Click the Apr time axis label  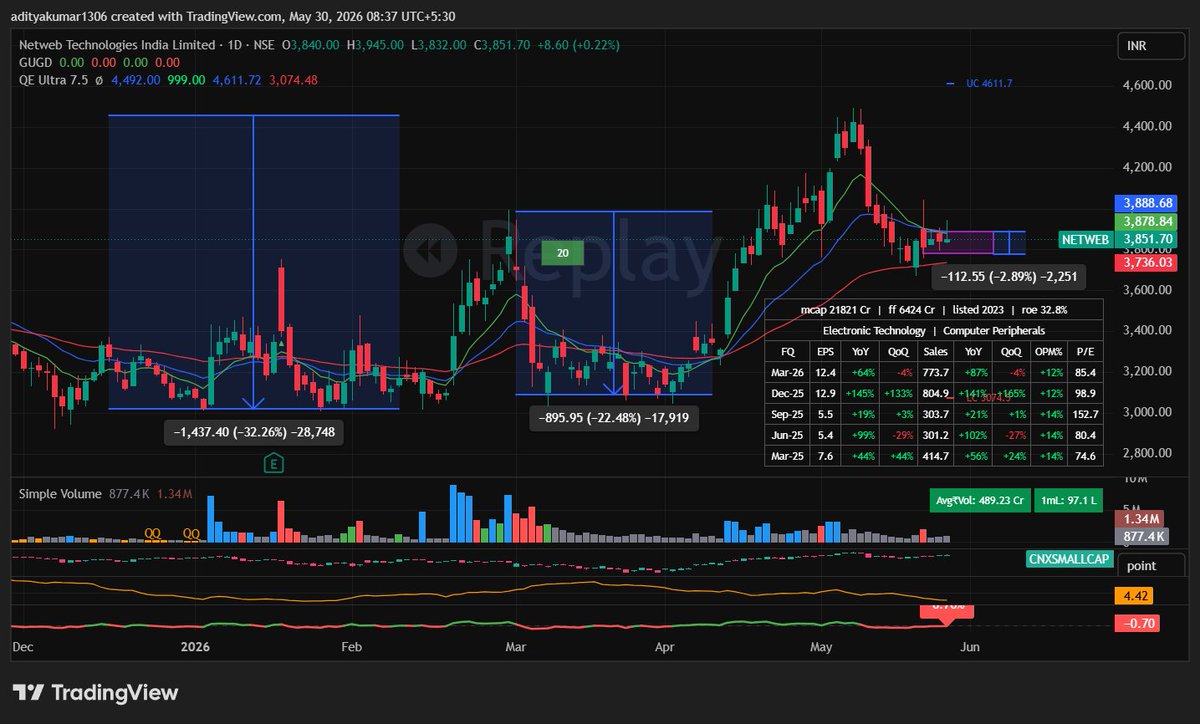coord(665,647)
